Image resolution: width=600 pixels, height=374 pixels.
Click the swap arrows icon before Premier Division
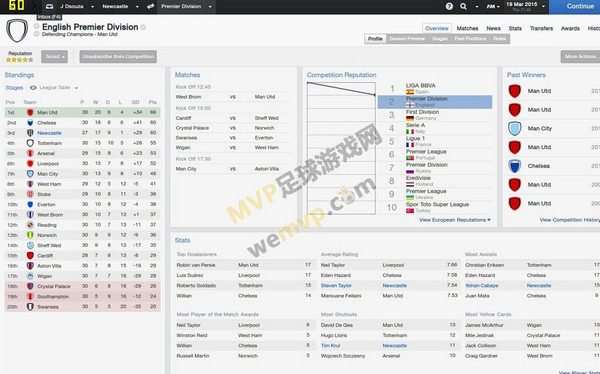151,7
